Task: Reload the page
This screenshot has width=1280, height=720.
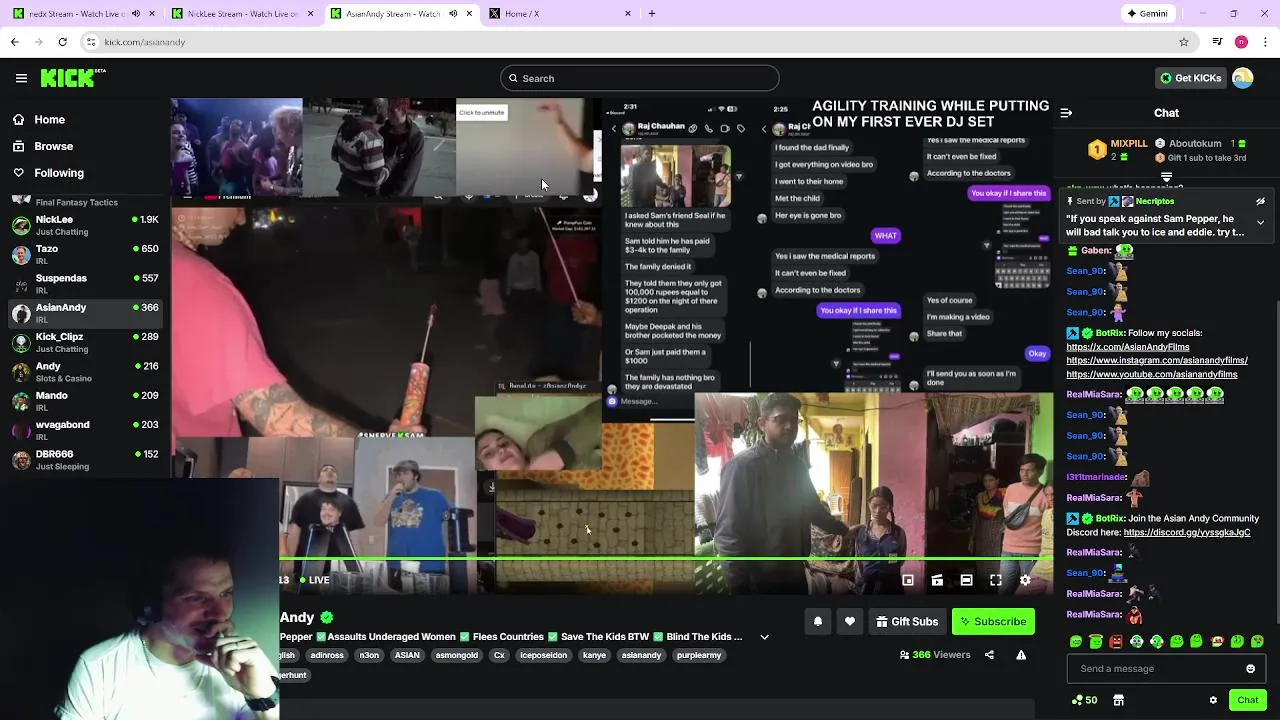Action: click(x=62, y=42)
